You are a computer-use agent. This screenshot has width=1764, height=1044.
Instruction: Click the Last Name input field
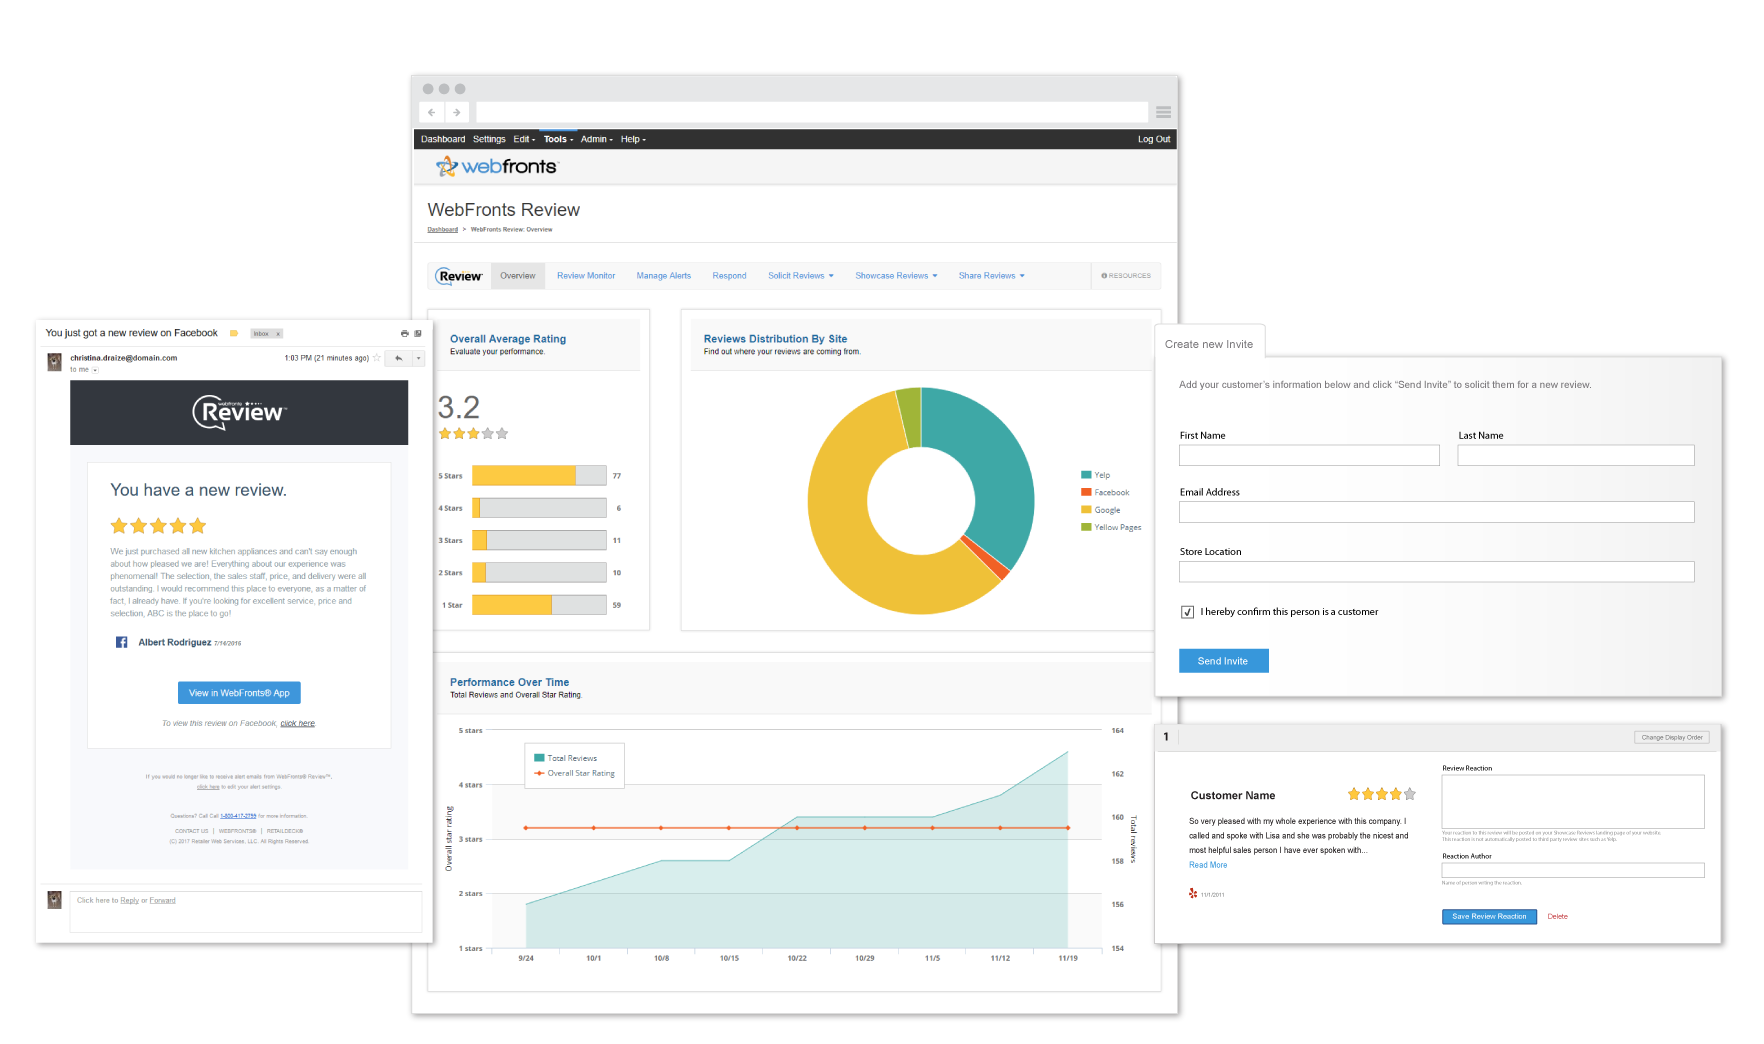(1576, 455)
